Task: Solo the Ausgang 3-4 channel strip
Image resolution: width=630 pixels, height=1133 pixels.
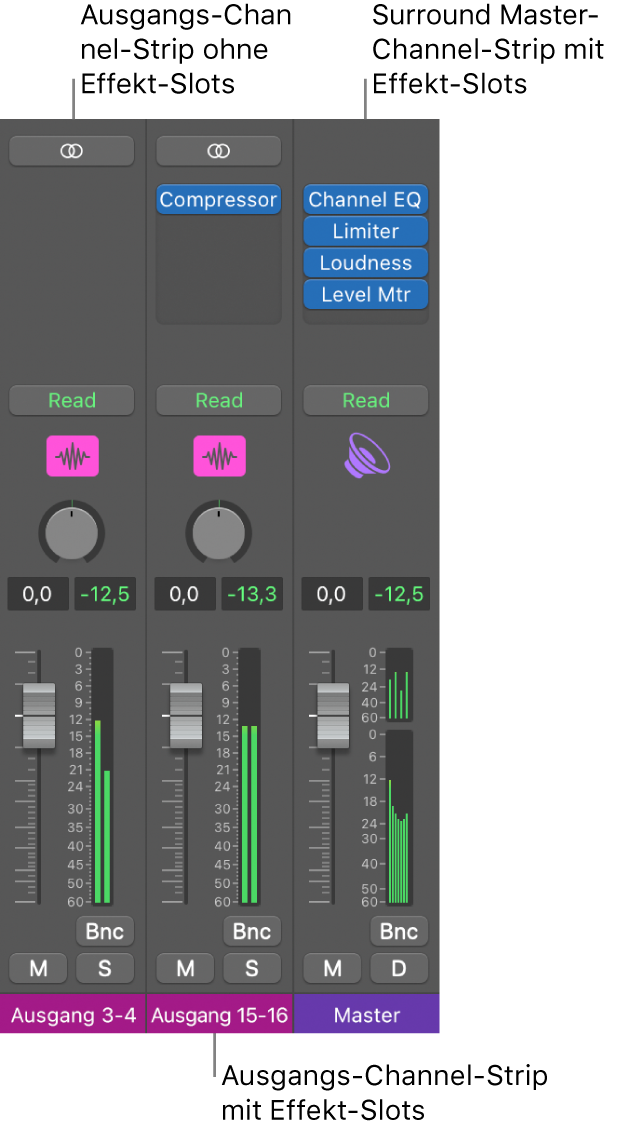Action: click(x=105, y=968)
